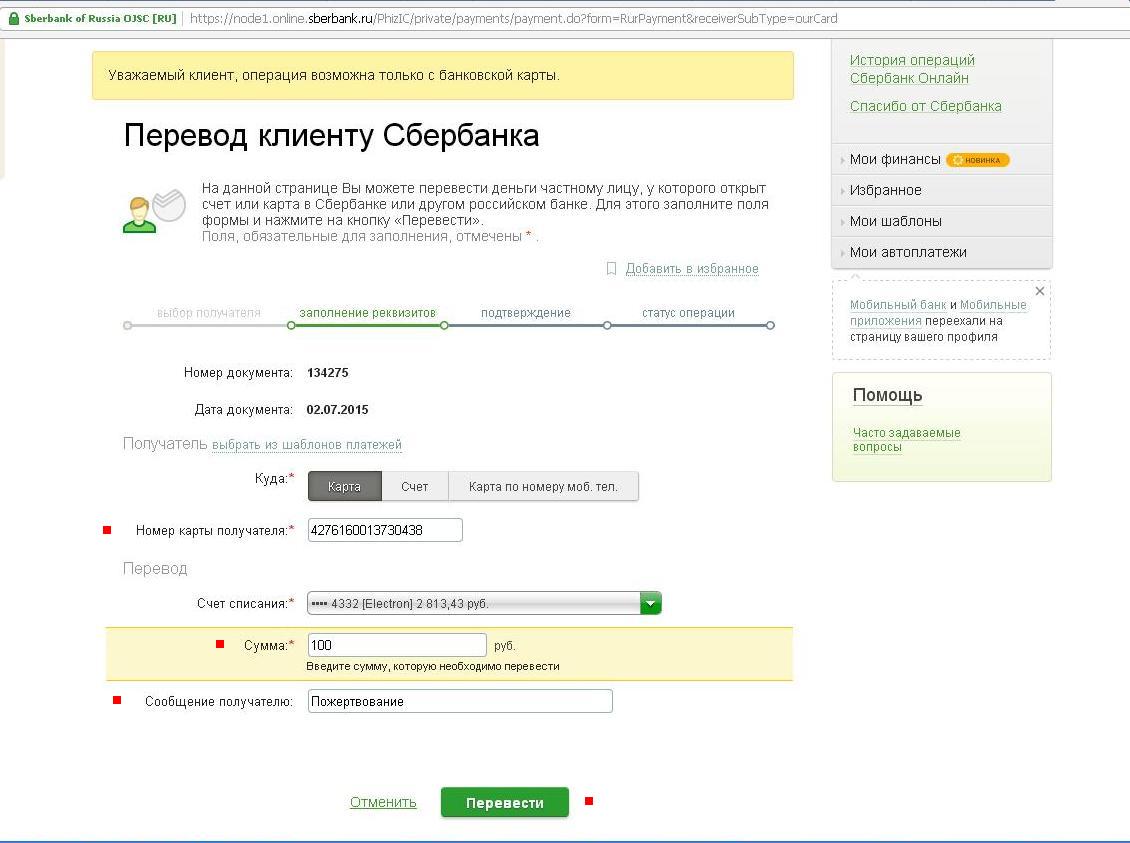The width and height of the screenshot is (1130, 843).
Task: Open Часто задаваемые вопросы help link
Action: click(x=907, y=440)
